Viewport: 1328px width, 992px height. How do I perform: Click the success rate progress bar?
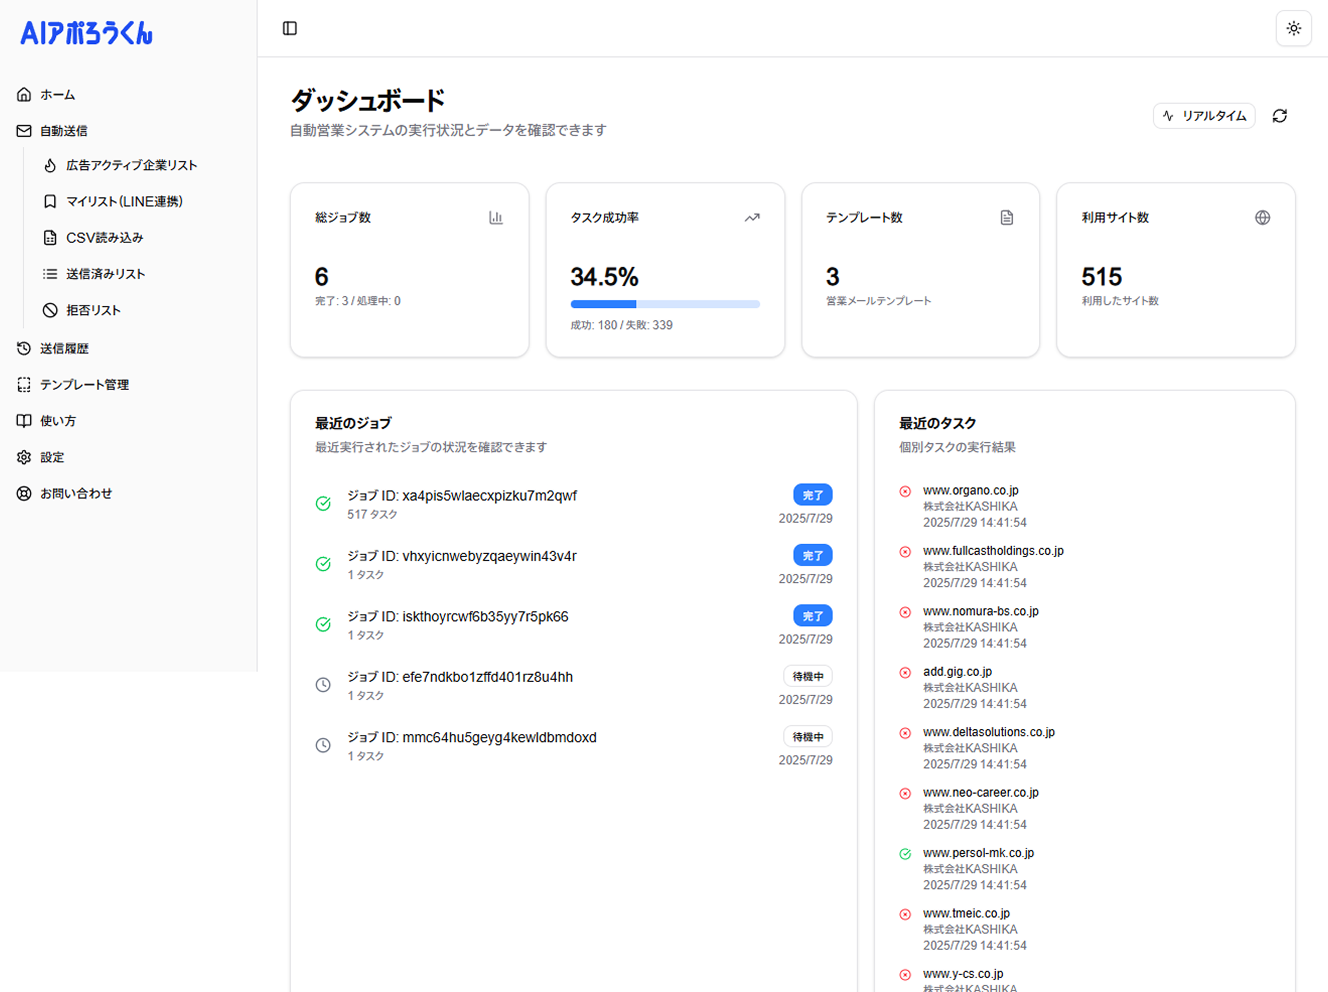point(664,304)
